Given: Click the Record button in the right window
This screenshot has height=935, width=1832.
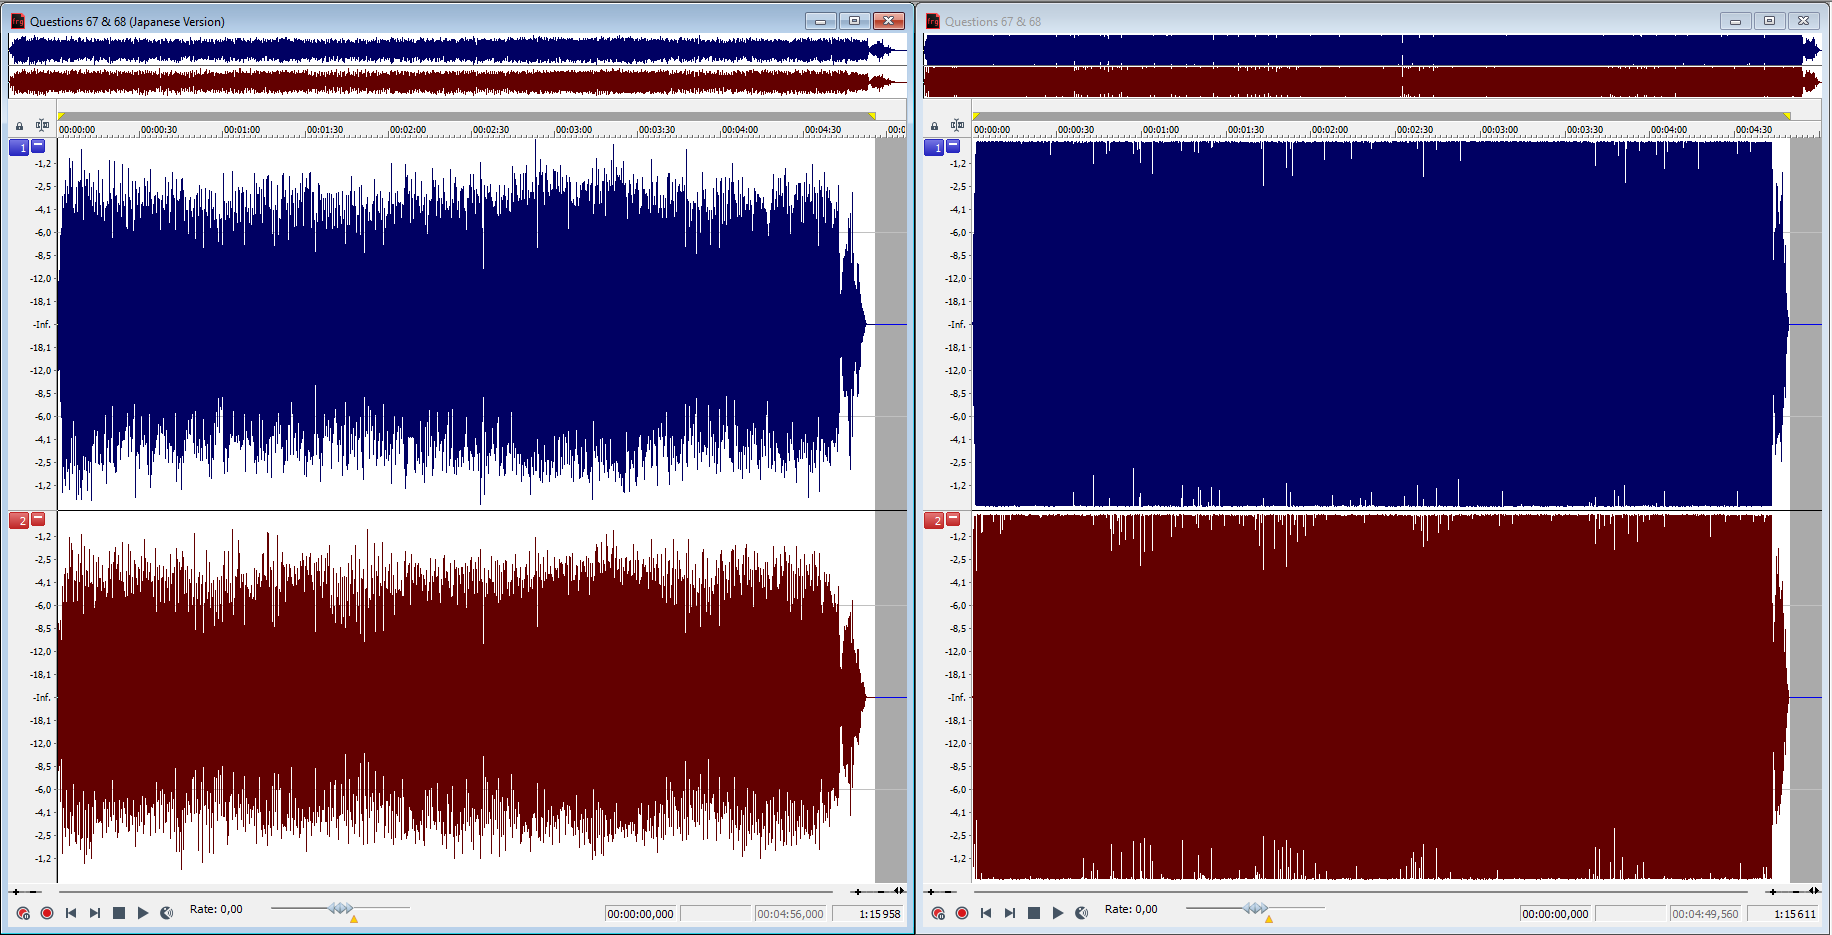Looking at the screenshot, I should point(962,913).
